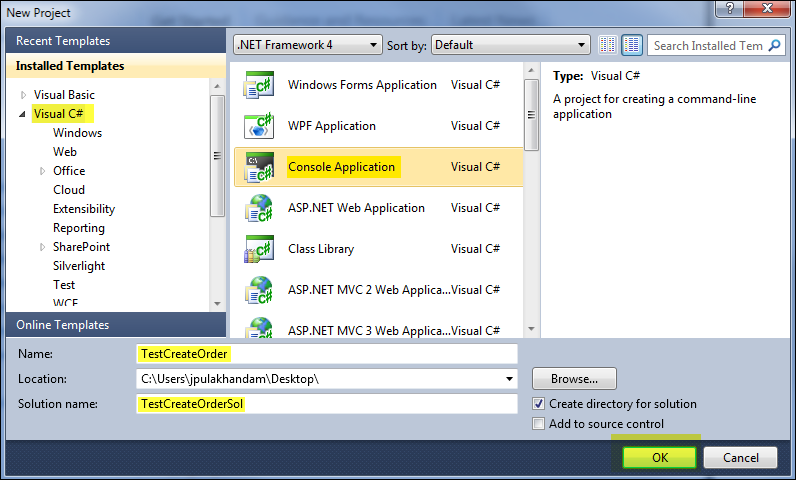Click the 'WPF Application' template name
The image size is (796, 480).
coord(331,126)
